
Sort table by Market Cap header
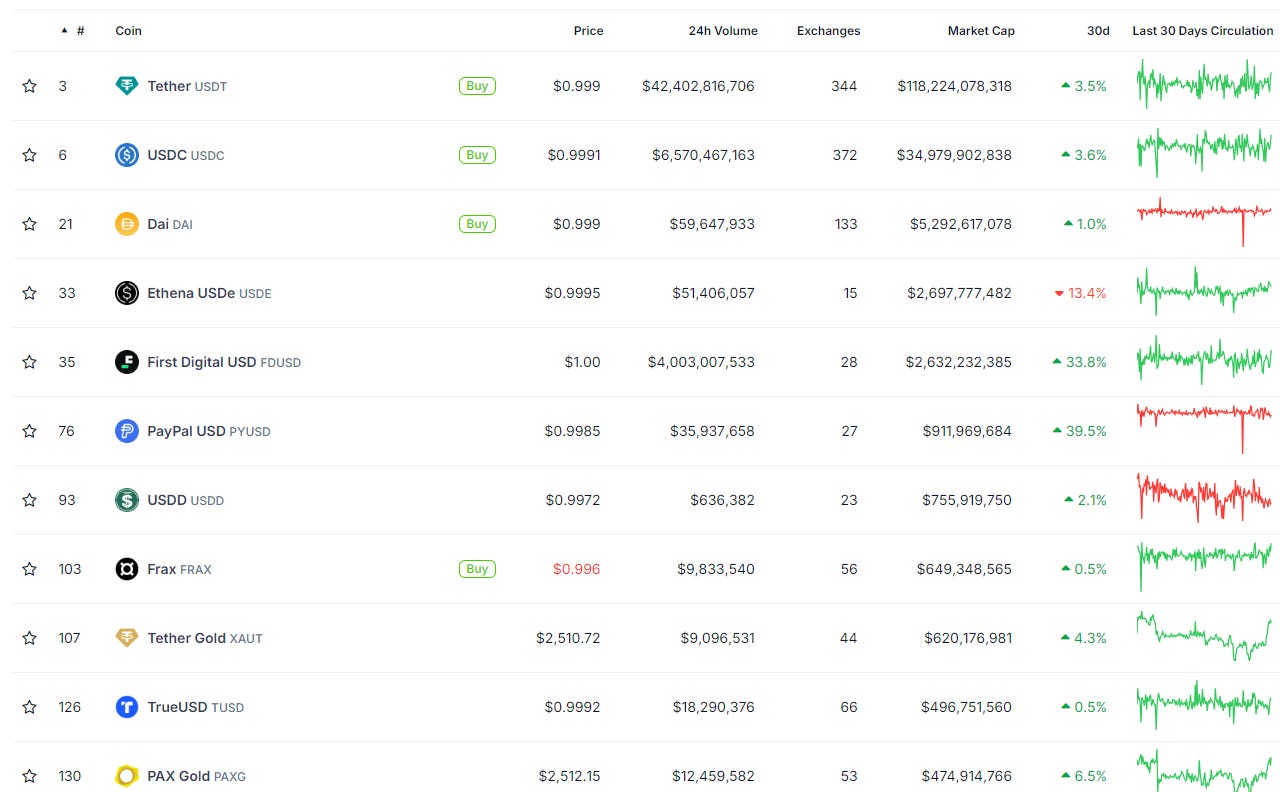[x=981, y=31]
